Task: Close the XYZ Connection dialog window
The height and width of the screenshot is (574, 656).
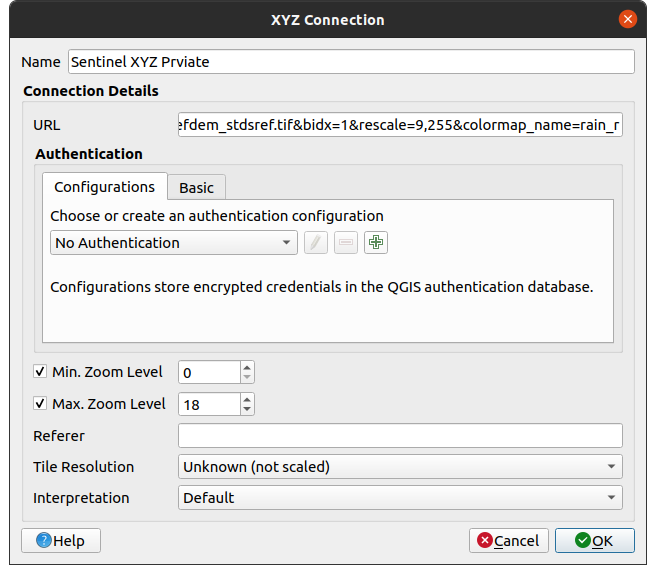Action: point(627,19)
